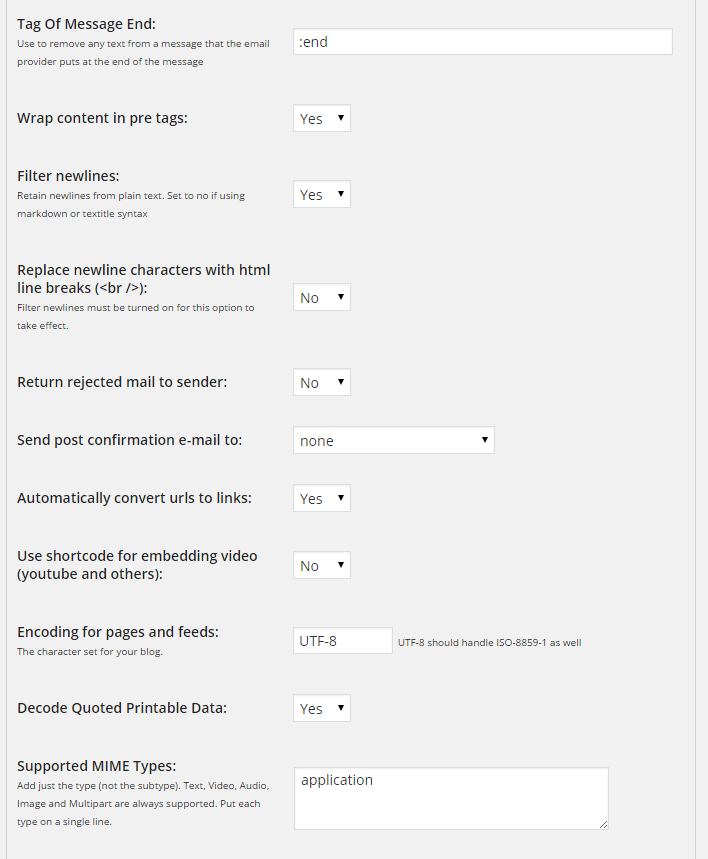Click the 'Tag Of Message End:' label
The width and height of the screenshot is (708, 859).
click(x=86, y=23)
